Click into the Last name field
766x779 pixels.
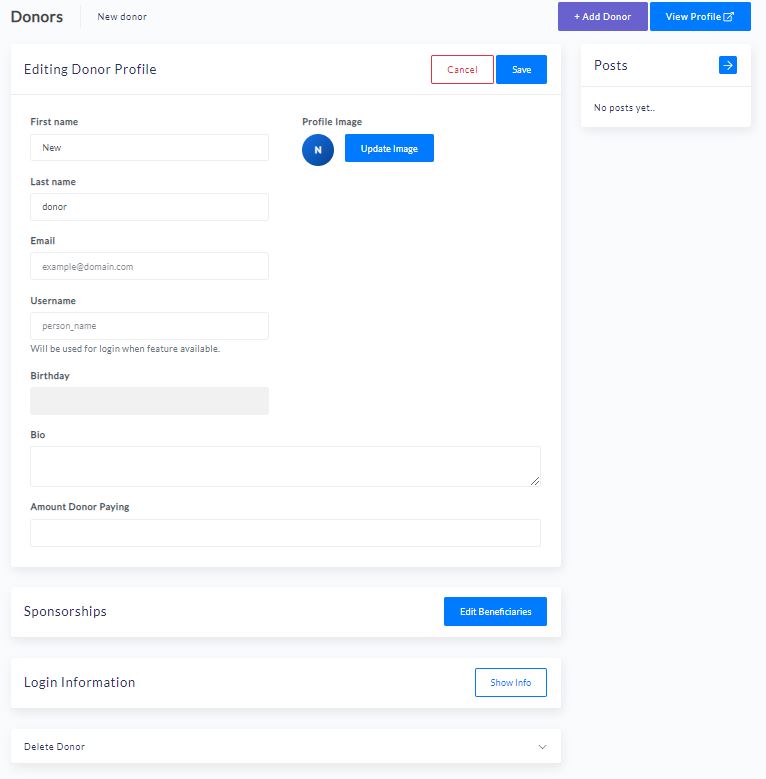149,207
